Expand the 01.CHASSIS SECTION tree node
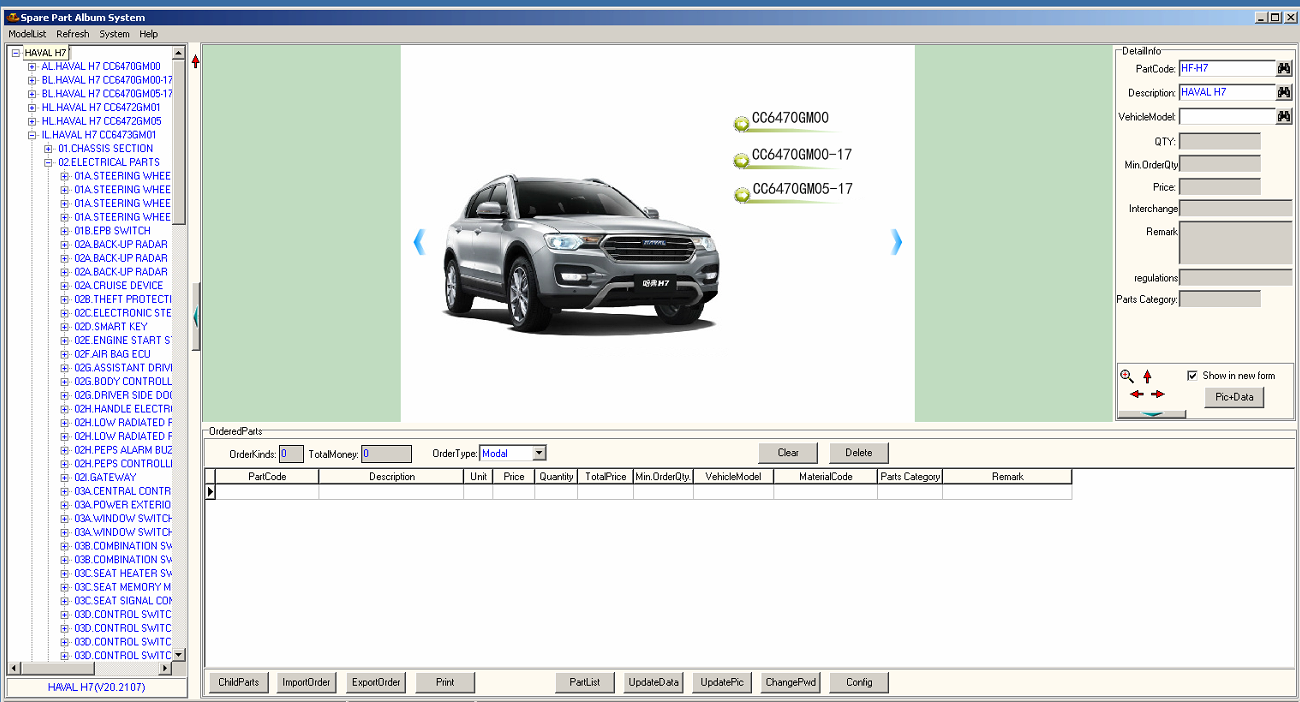Viewport: 1300px width, 702px height. (48, 149)
